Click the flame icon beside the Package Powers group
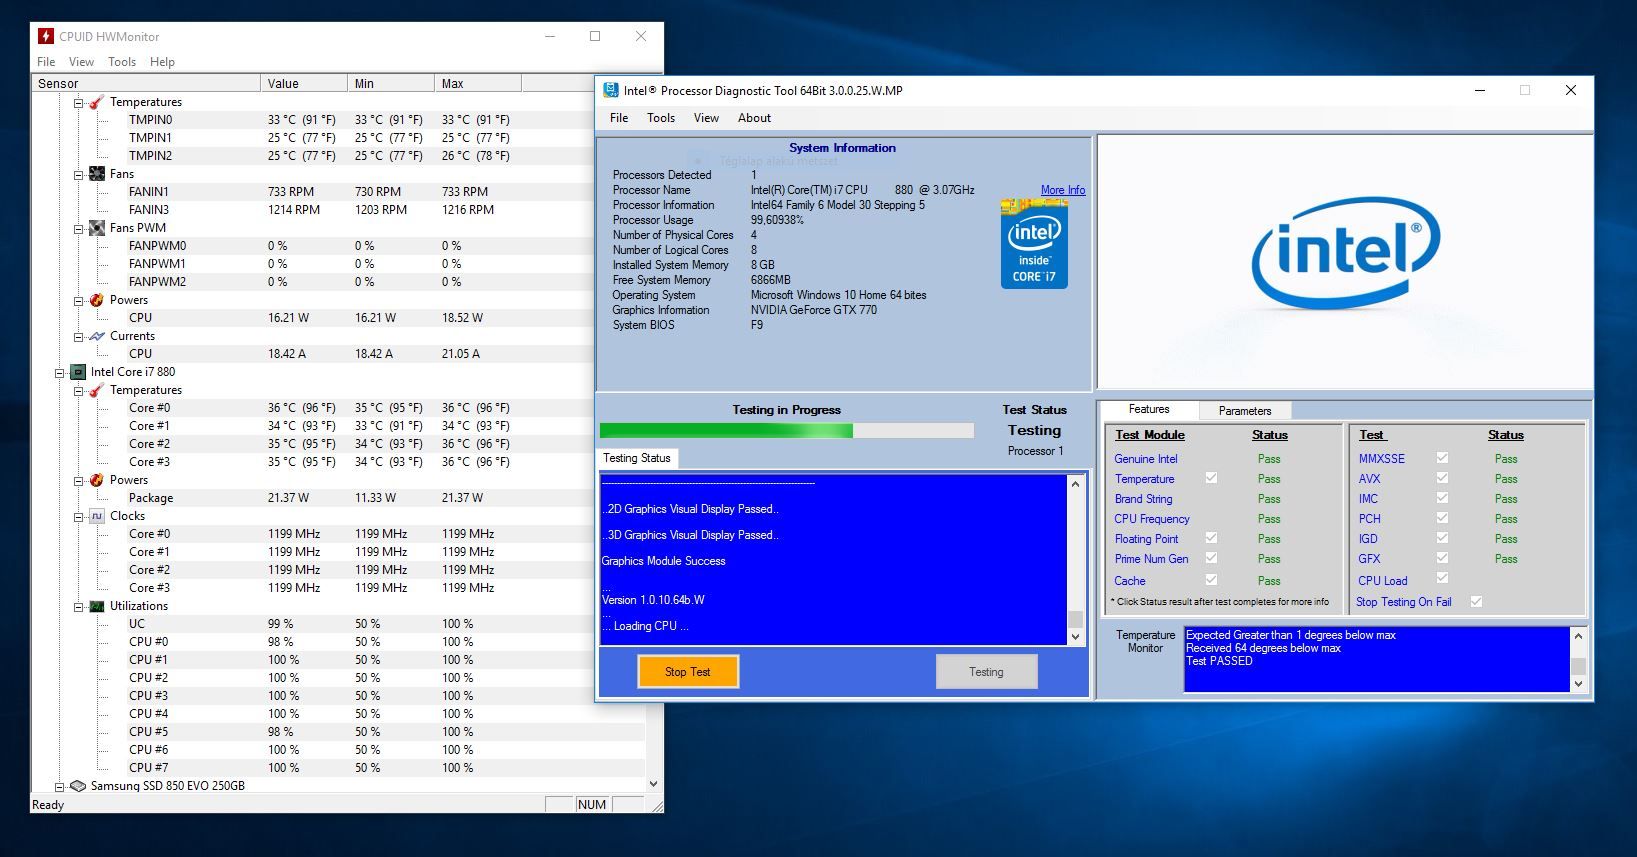The height and width of the screenshot is (857, 1637). pos(96,480)
